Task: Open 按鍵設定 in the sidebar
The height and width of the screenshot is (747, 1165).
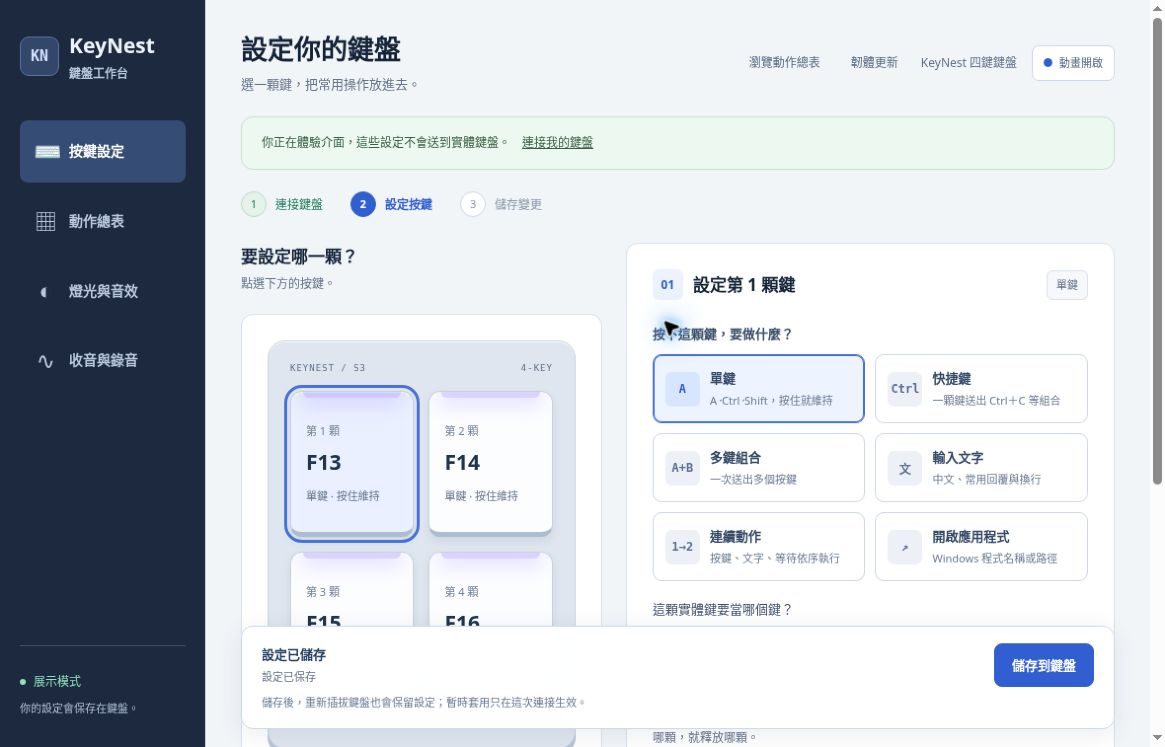Action: [103, 152]
